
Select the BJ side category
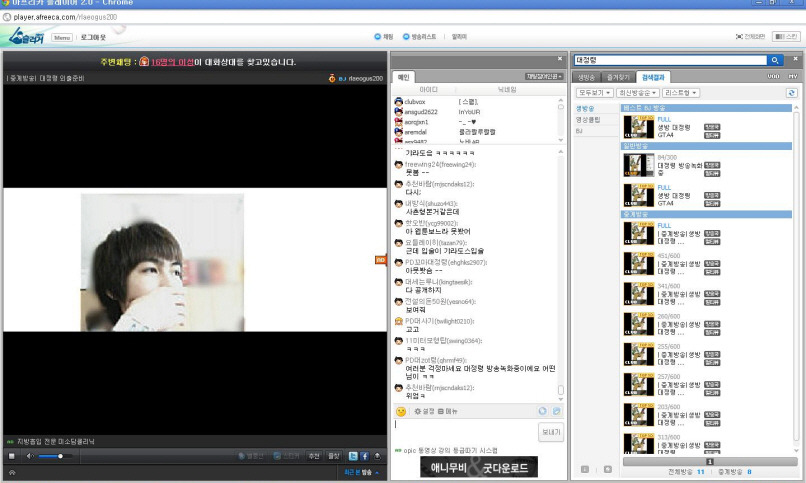[579, 131]
